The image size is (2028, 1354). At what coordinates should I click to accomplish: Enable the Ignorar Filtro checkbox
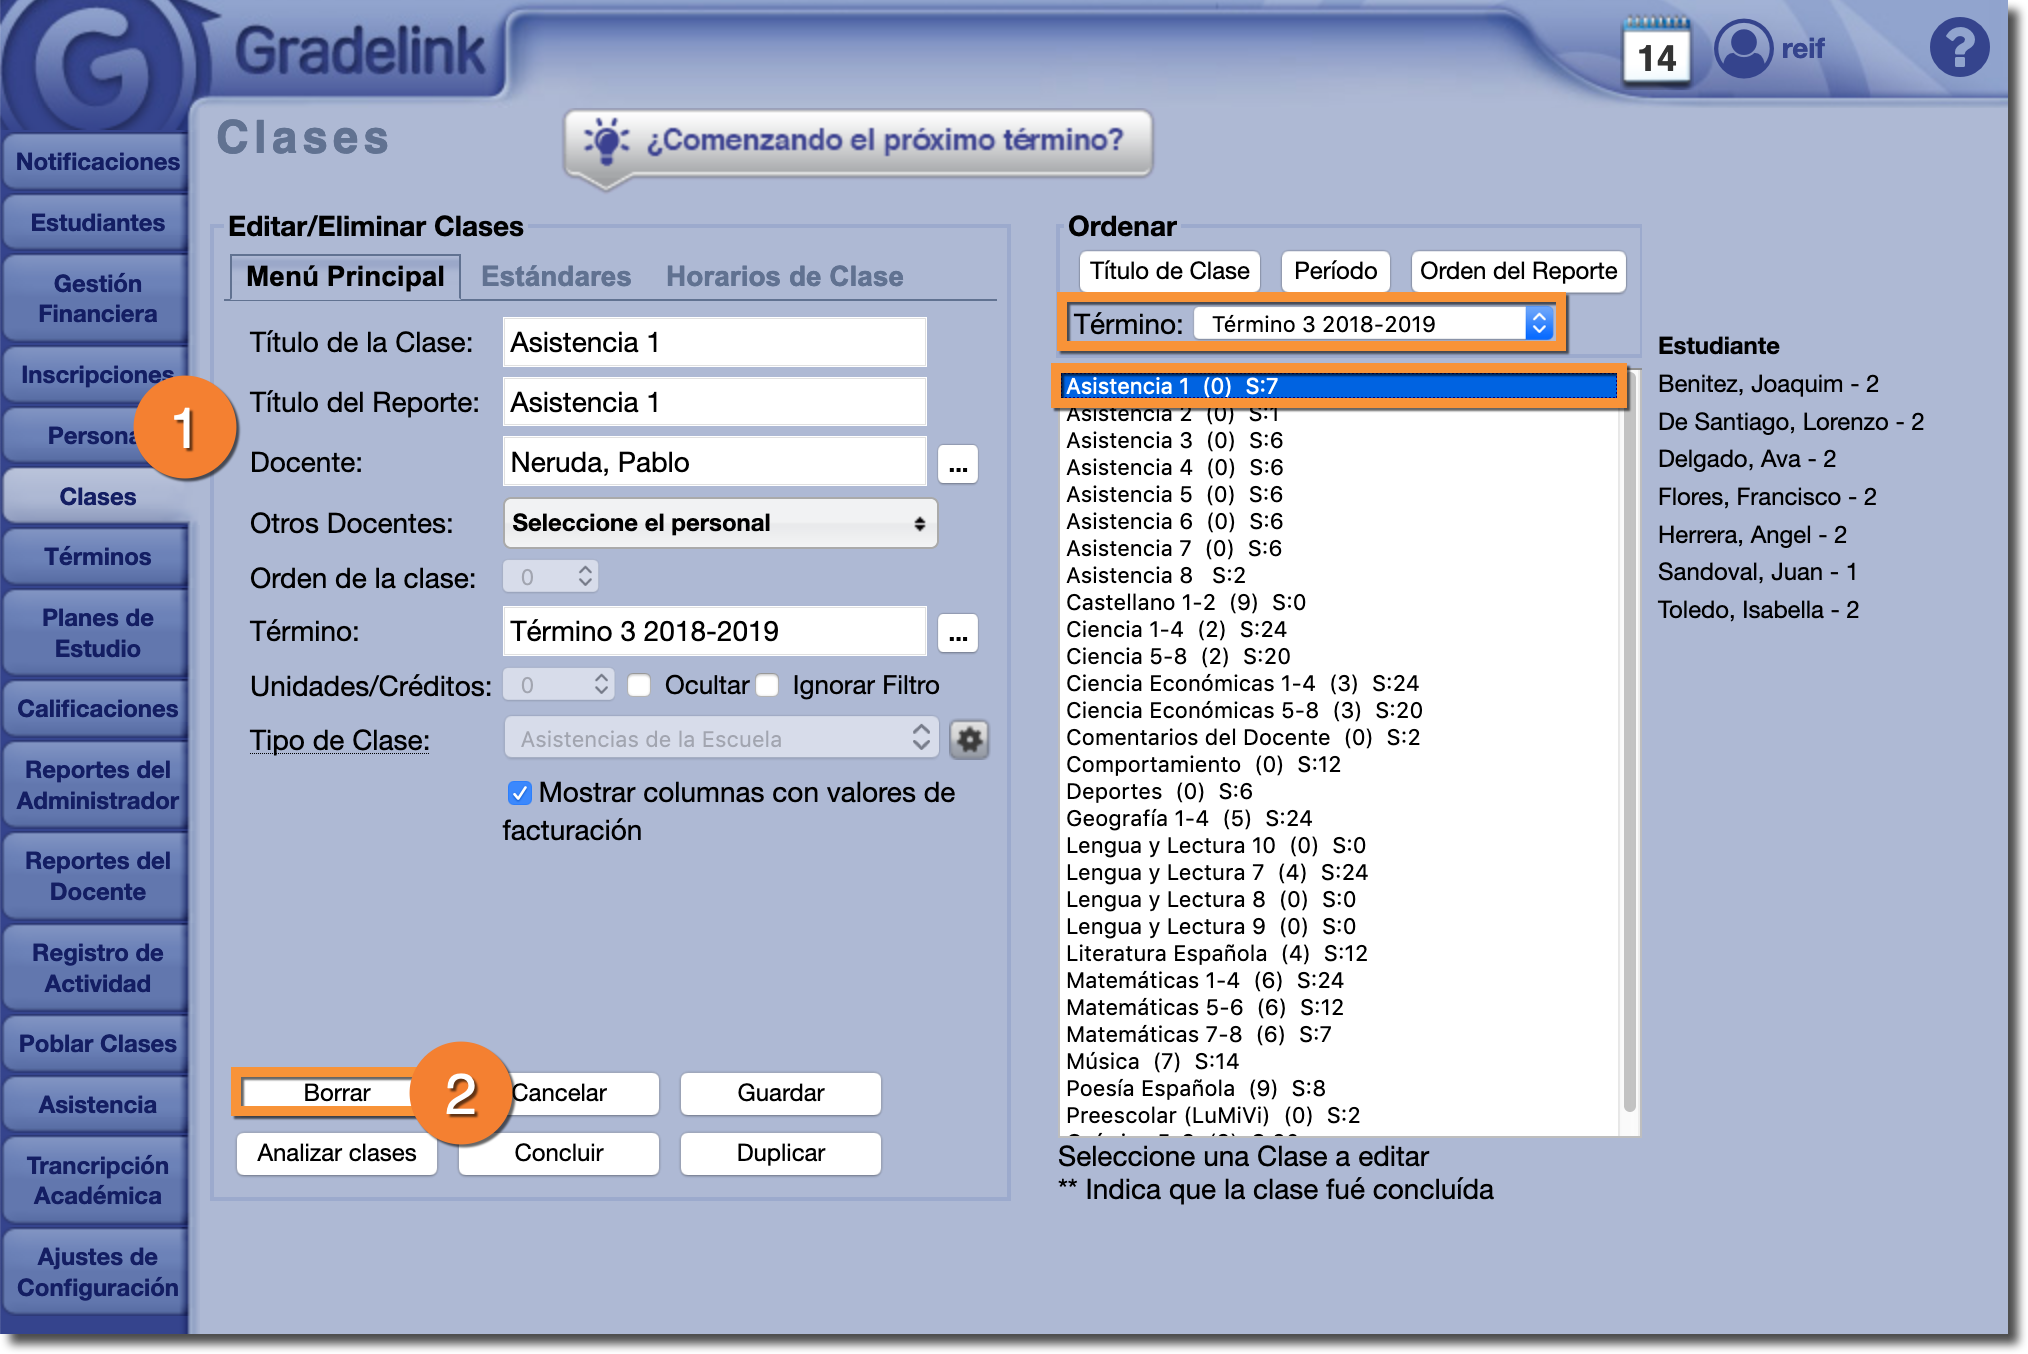coord(768,686)
